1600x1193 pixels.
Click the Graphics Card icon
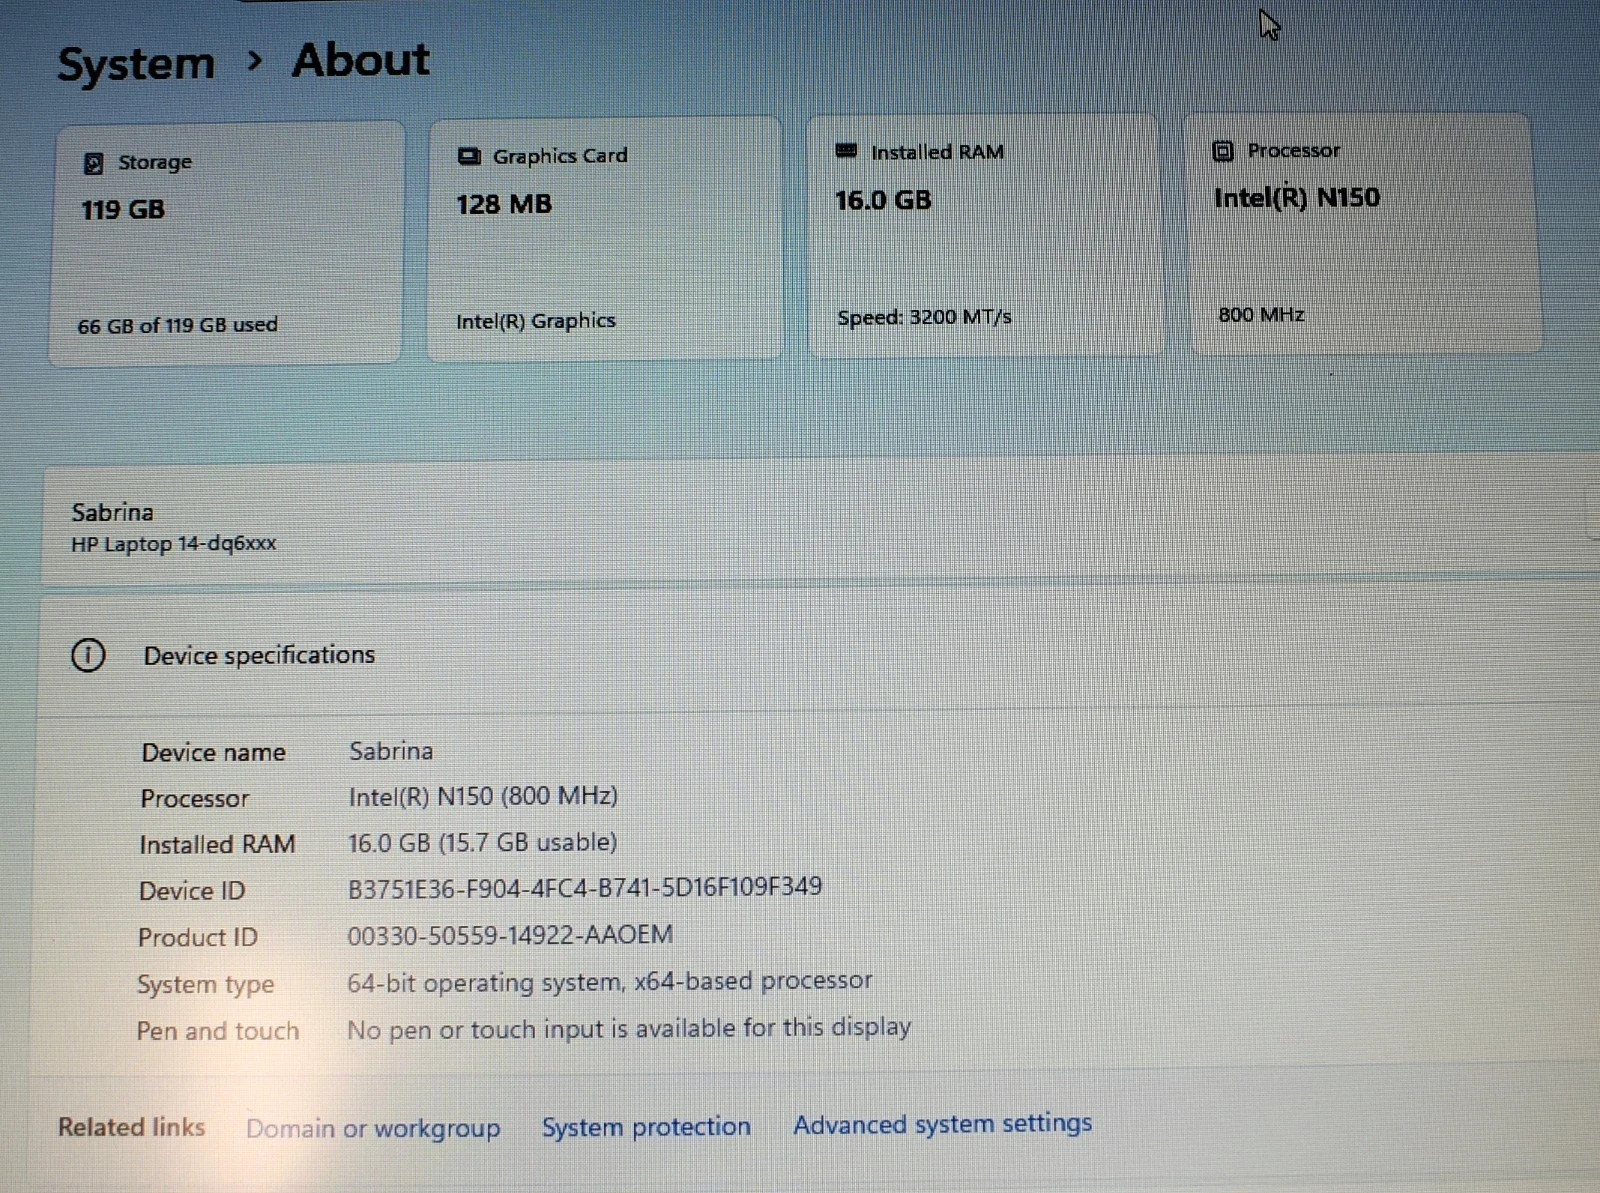(469, 156)
